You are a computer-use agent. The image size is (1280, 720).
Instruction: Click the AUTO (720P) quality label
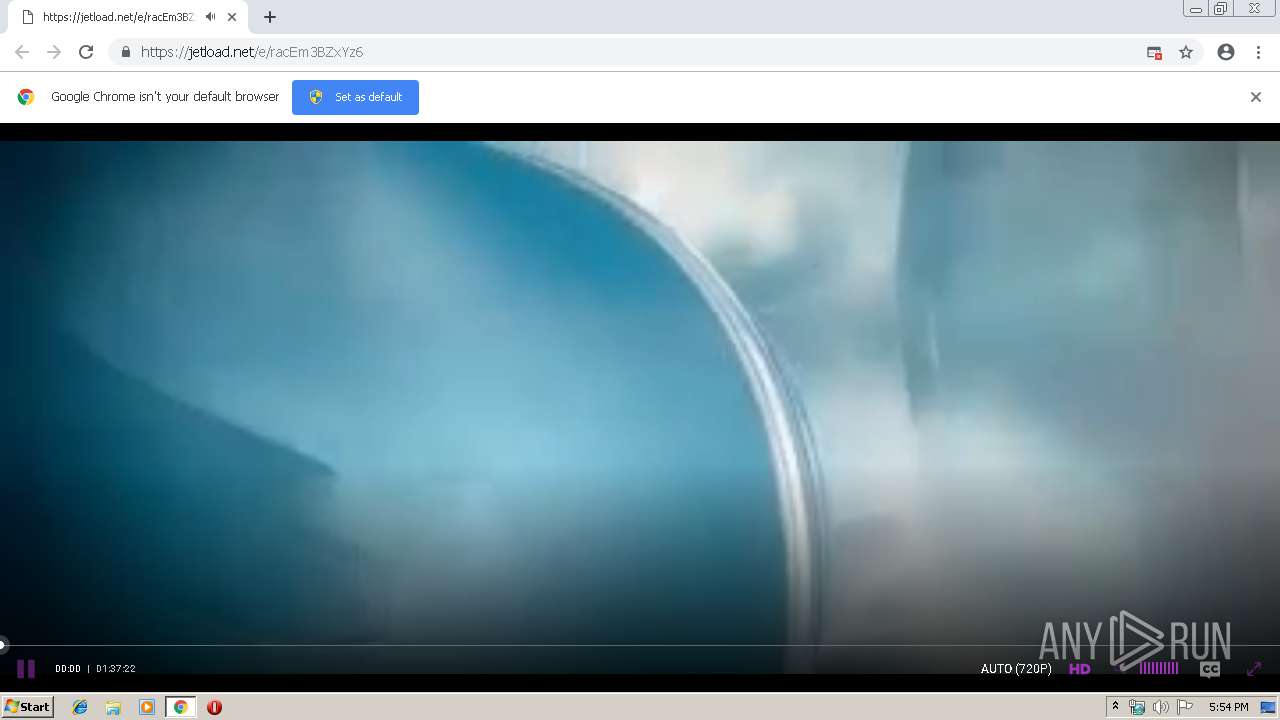pos(1016,669)
